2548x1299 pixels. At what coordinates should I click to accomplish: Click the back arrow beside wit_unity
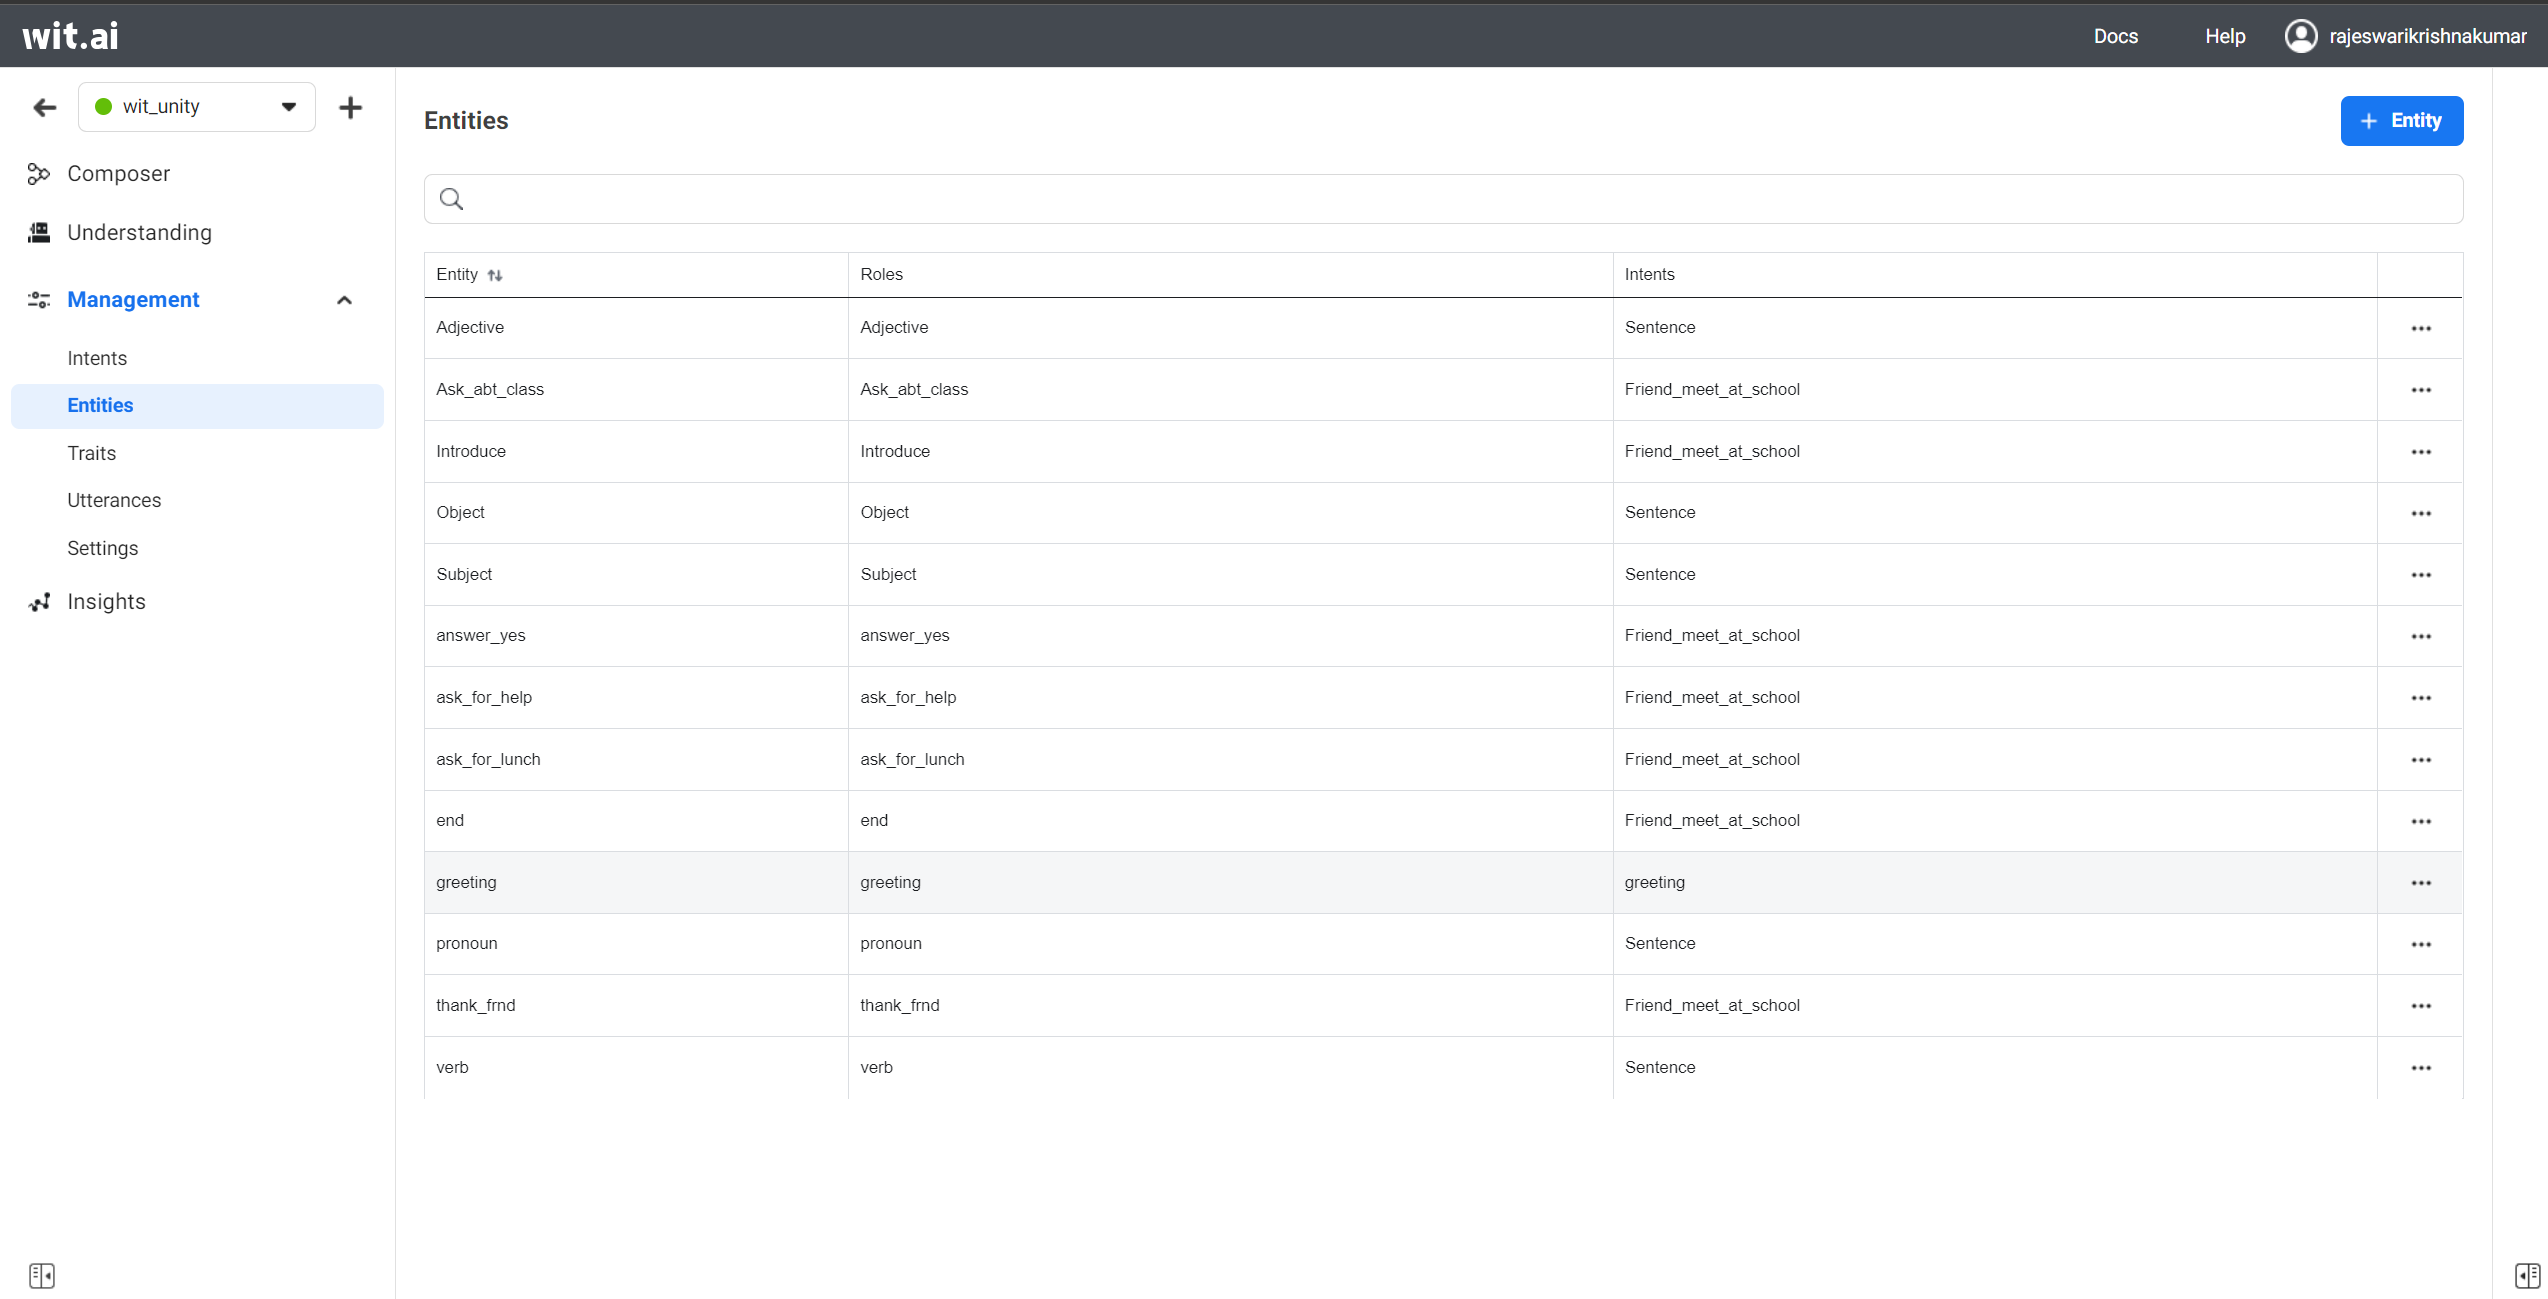tap(43, 107)
